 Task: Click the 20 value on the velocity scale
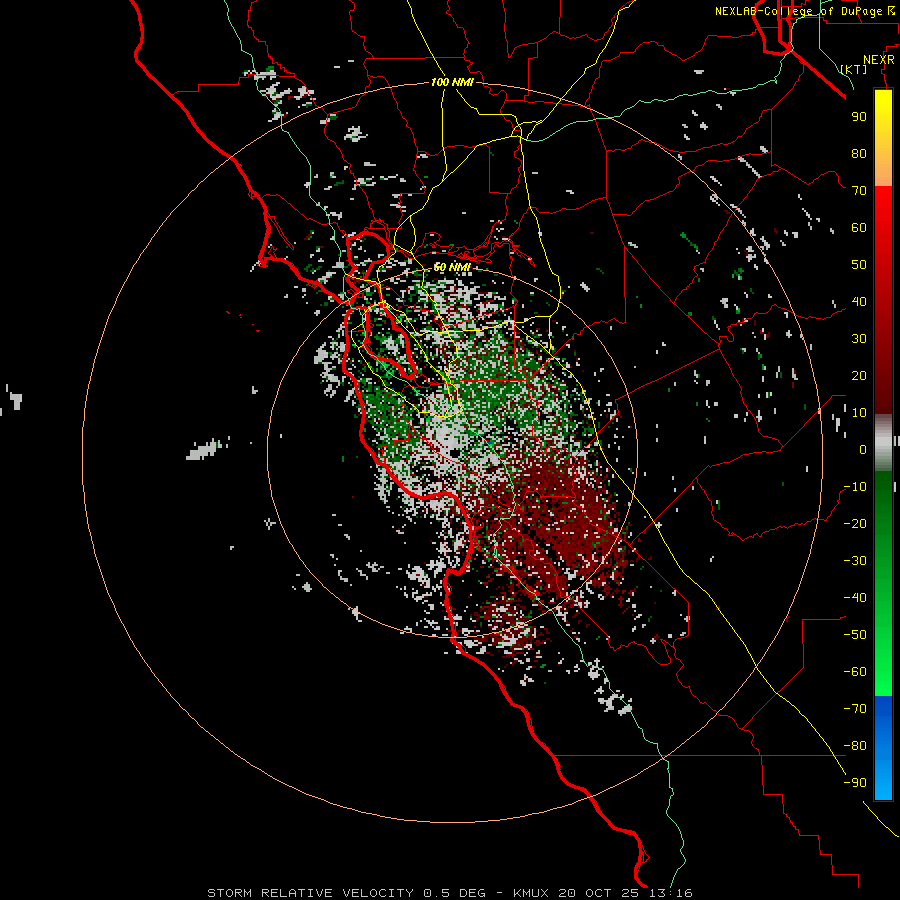859,375
